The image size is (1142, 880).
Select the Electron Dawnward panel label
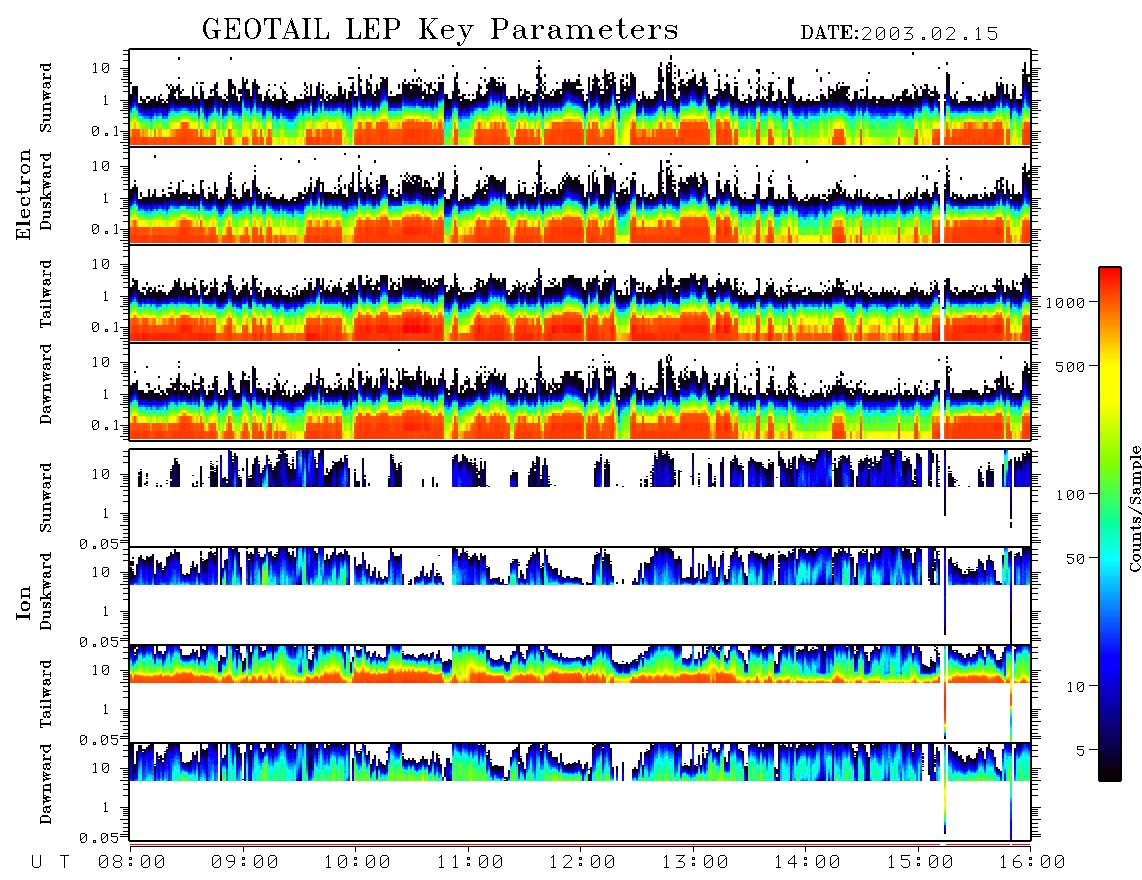[x=46, y=384]
